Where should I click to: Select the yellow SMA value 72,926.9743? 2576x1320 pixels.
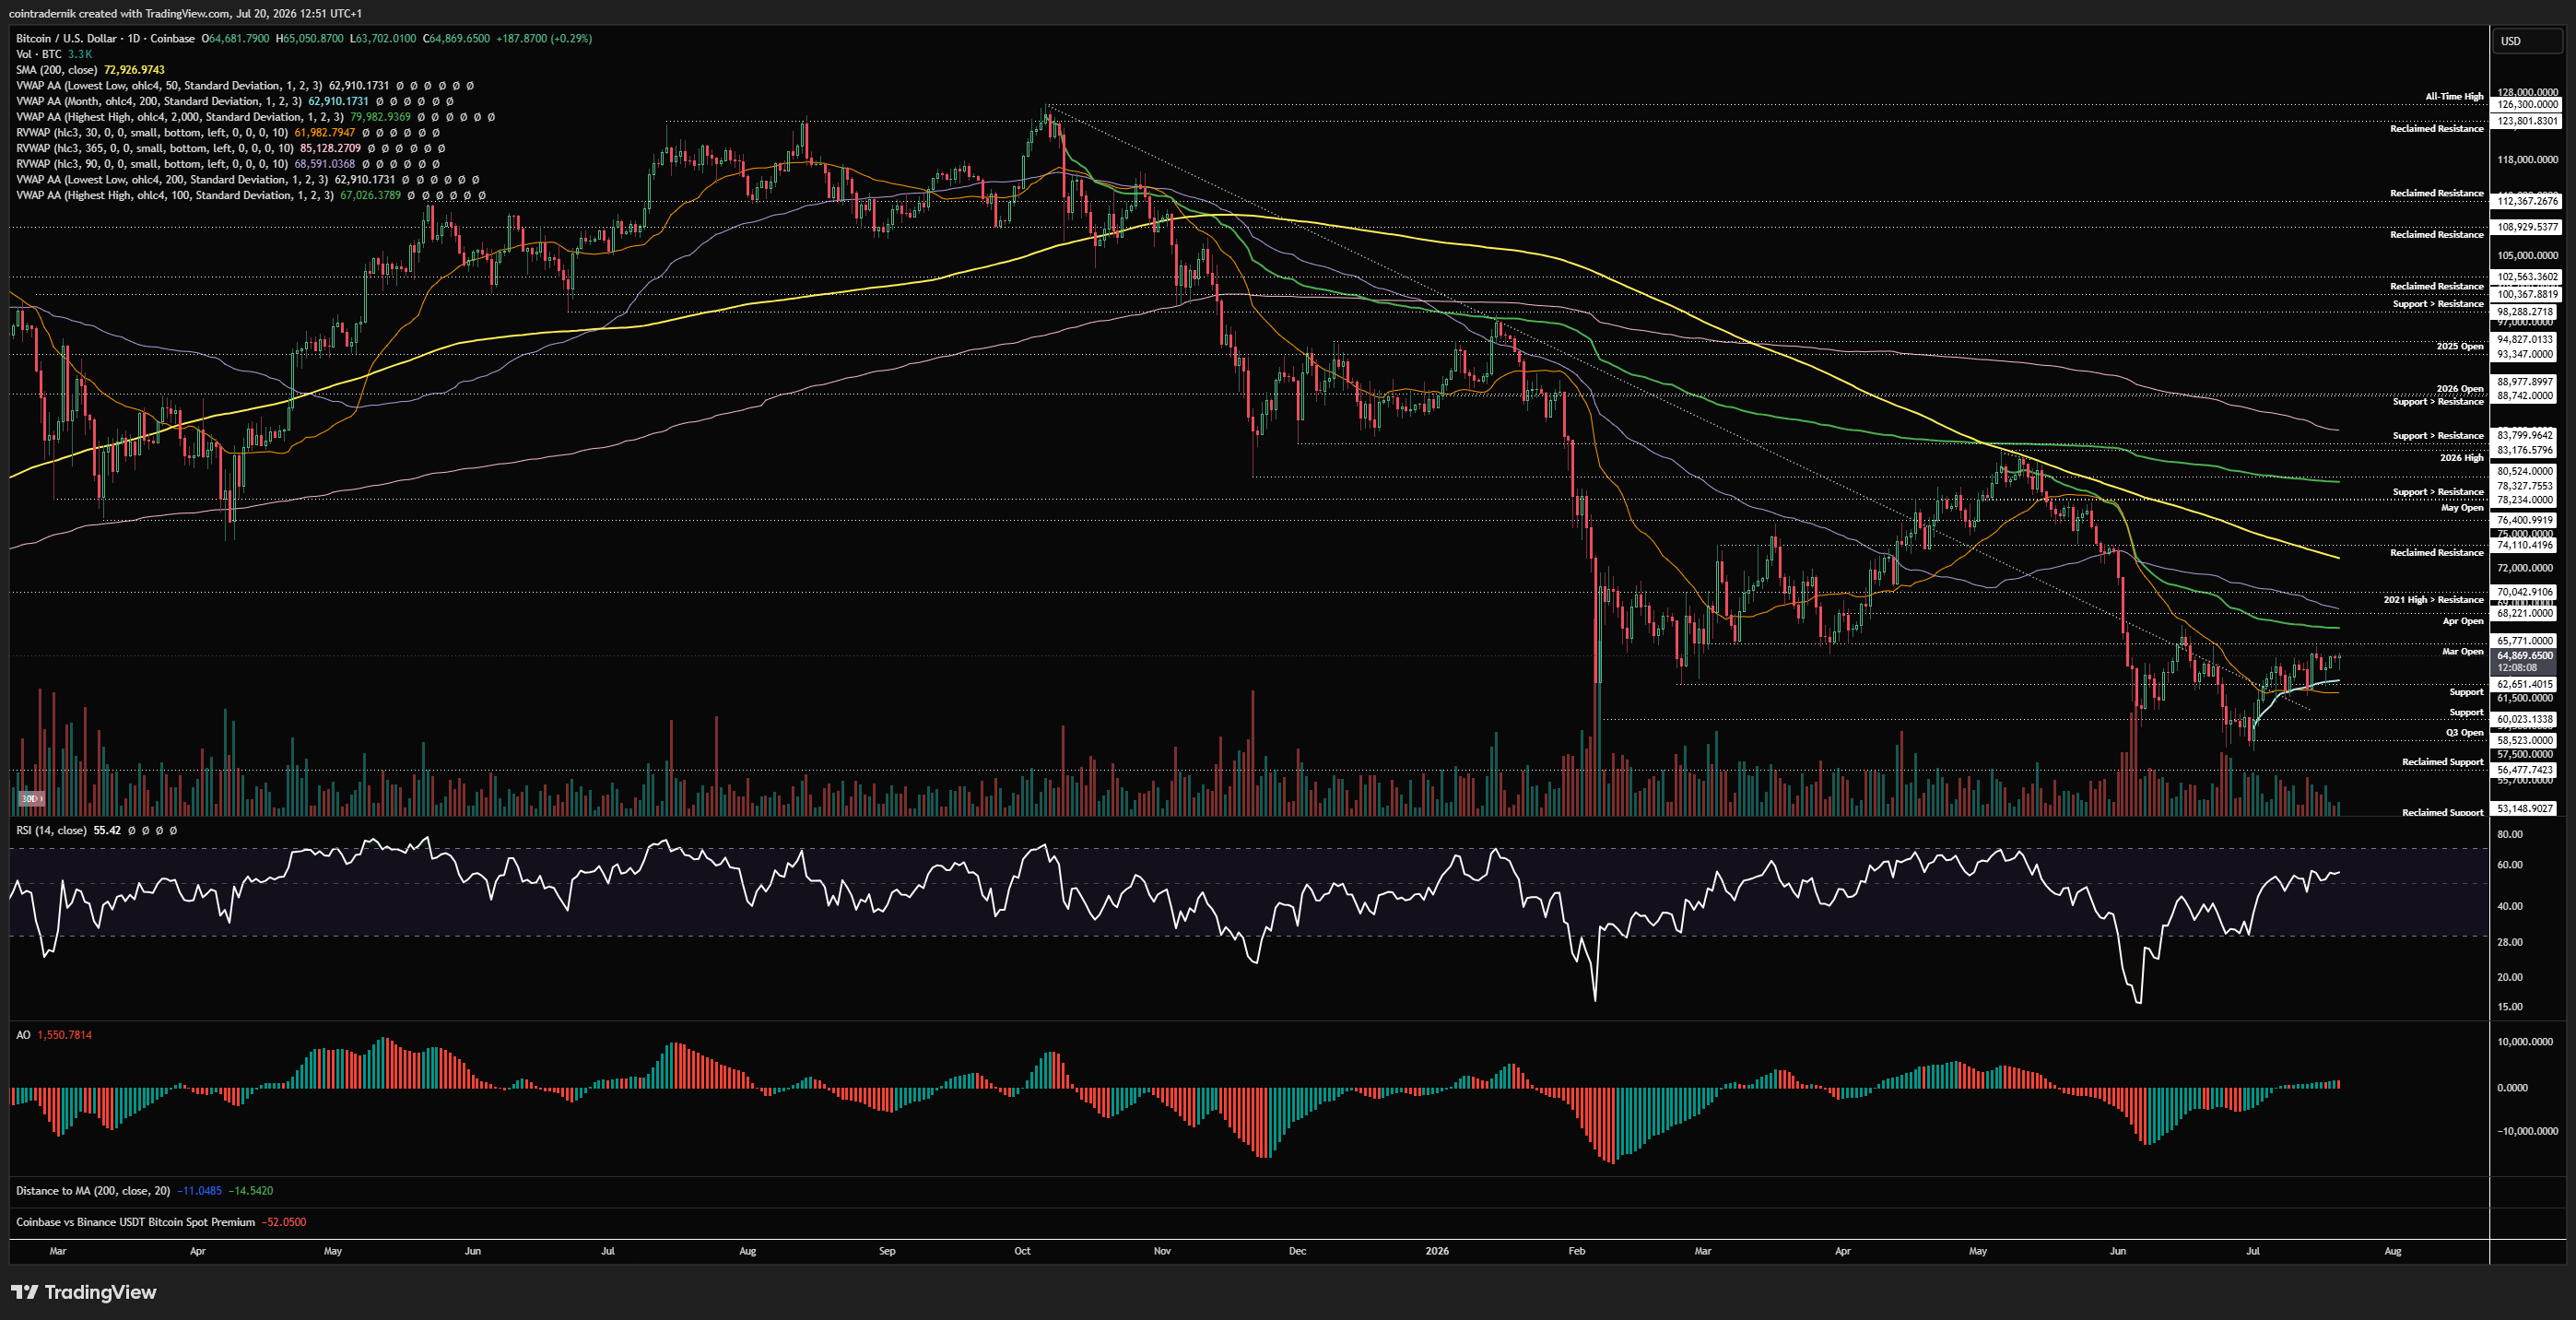pyautogui.click(x=134, y=70)
